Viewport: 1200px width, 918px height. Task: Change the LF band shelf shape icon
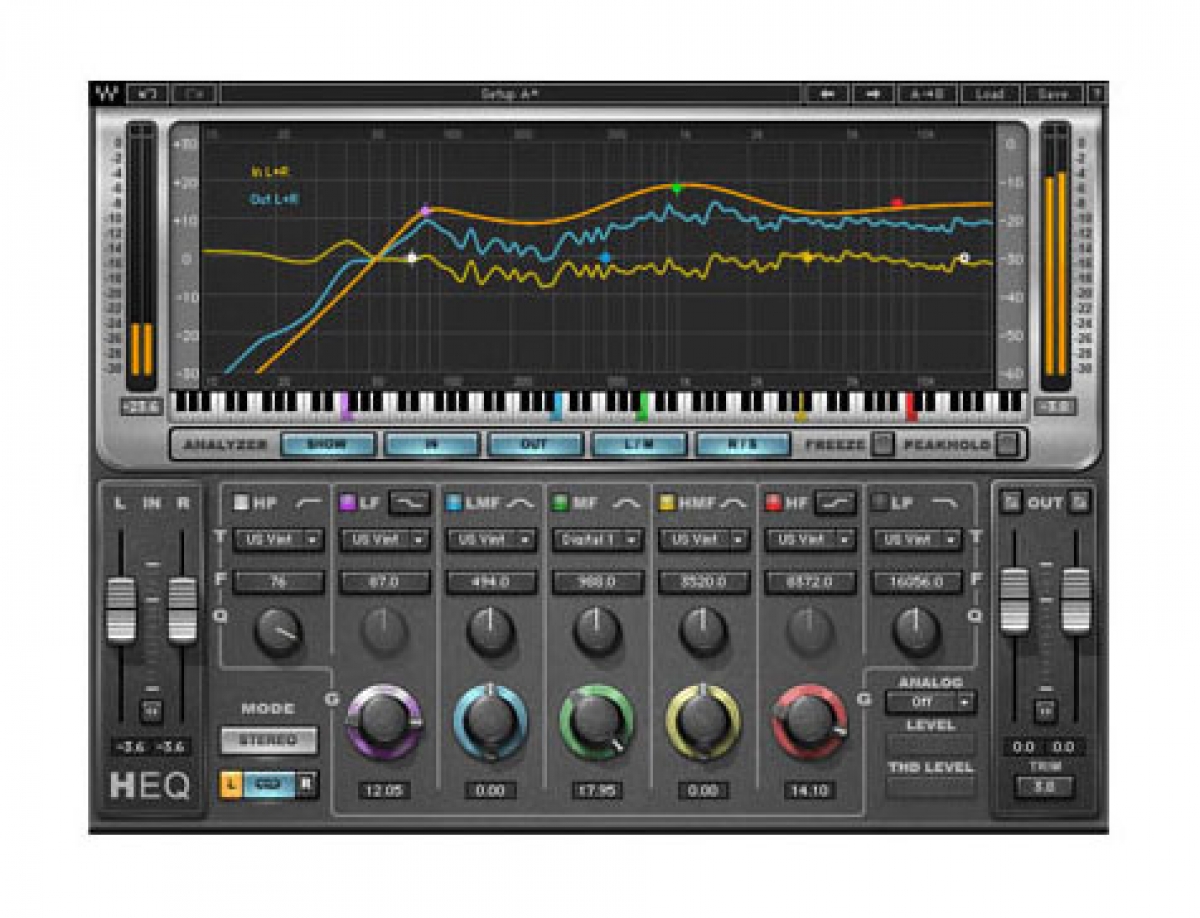pos(408,503)
